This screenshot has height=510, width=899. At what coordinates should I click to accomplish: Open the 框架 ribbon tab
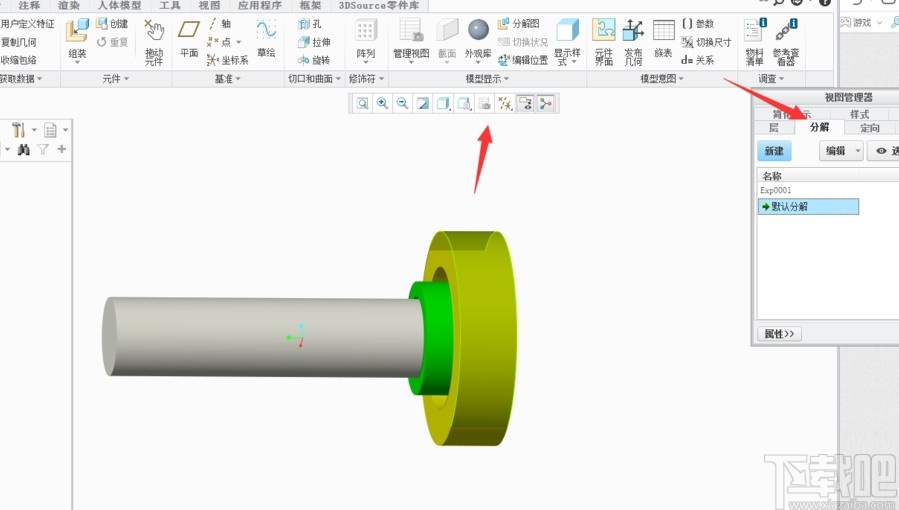[x=310, y=5]
